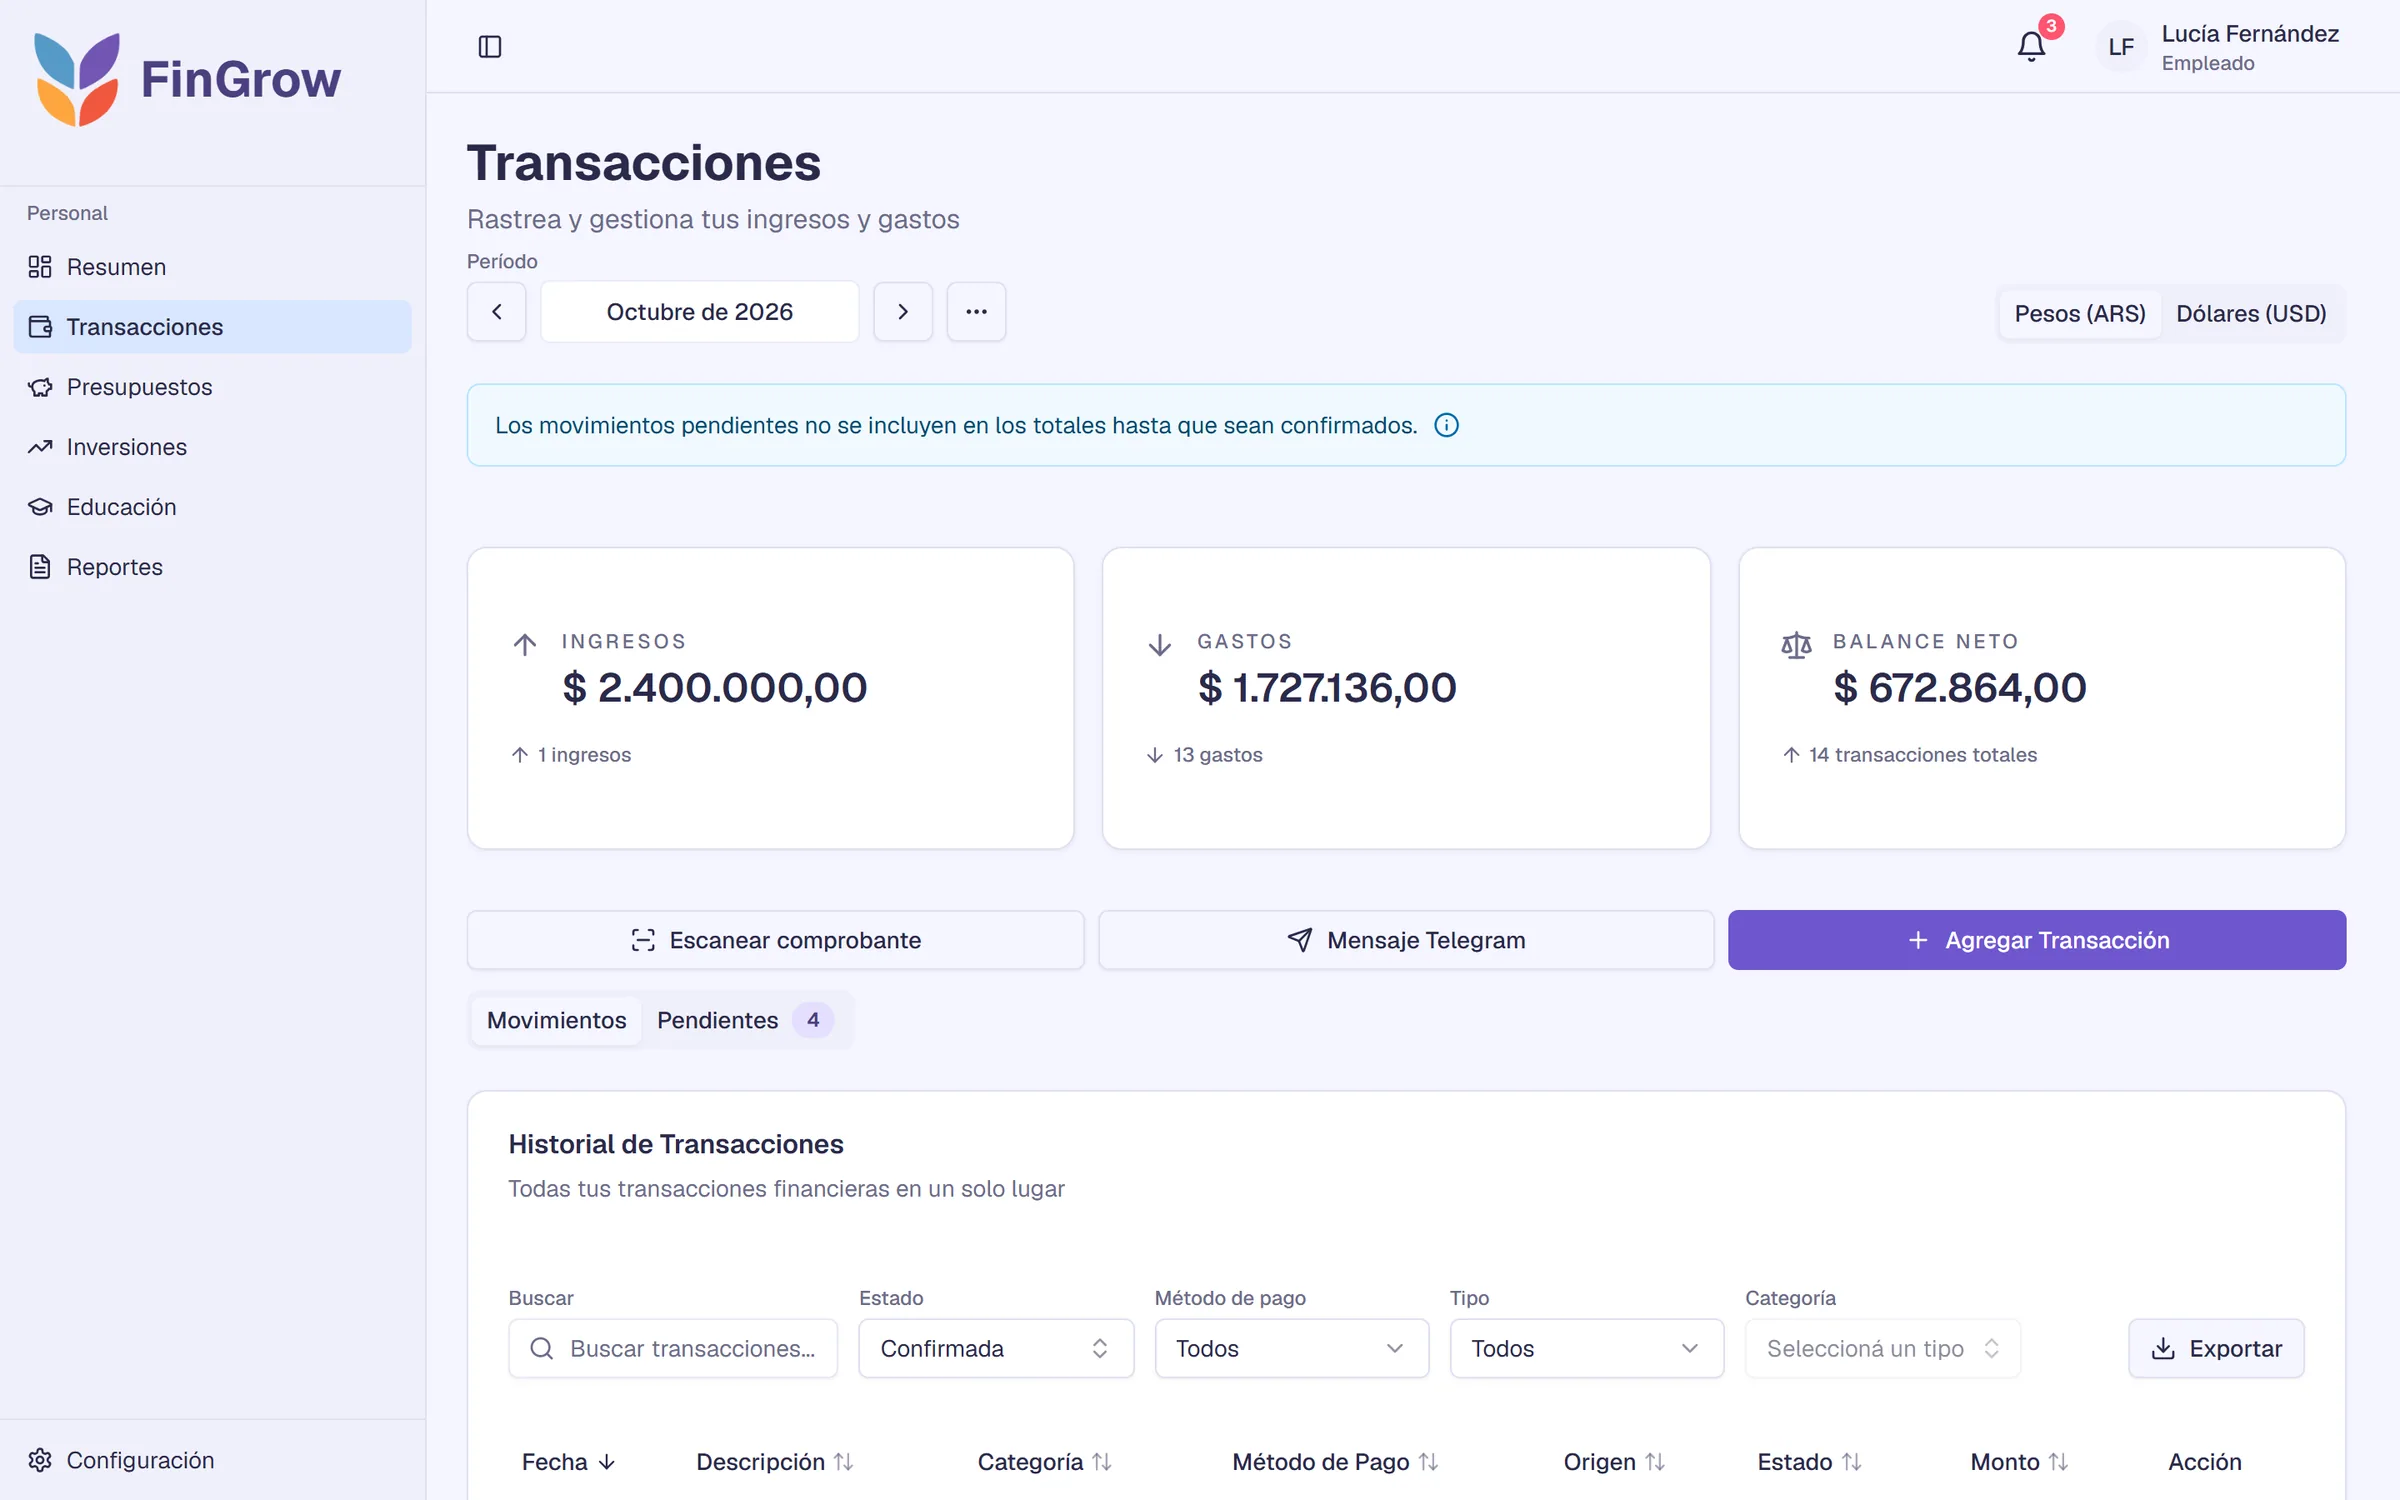The height and width of the screenshot is (1500, 2400).
Task: Open the Método de pago dropdown
Action: [x=1291, y=1348]
